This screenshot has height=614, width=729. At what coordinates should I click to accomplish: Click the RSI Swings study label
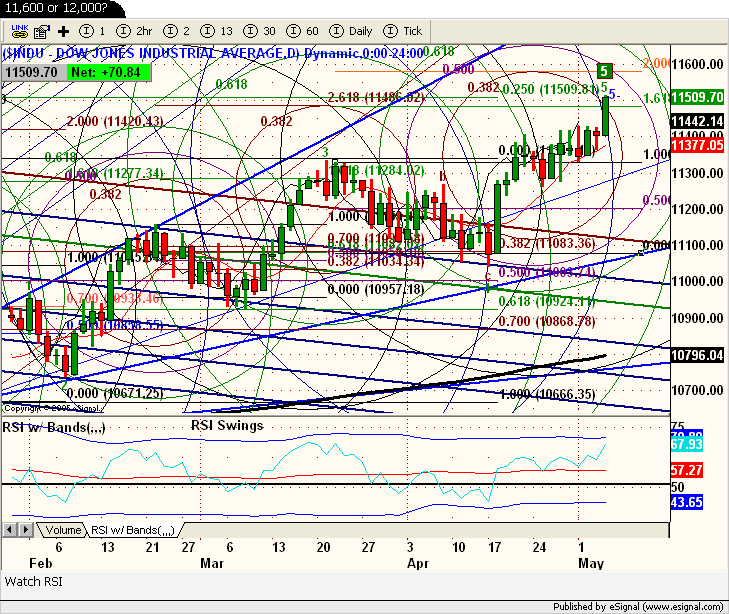227,426
